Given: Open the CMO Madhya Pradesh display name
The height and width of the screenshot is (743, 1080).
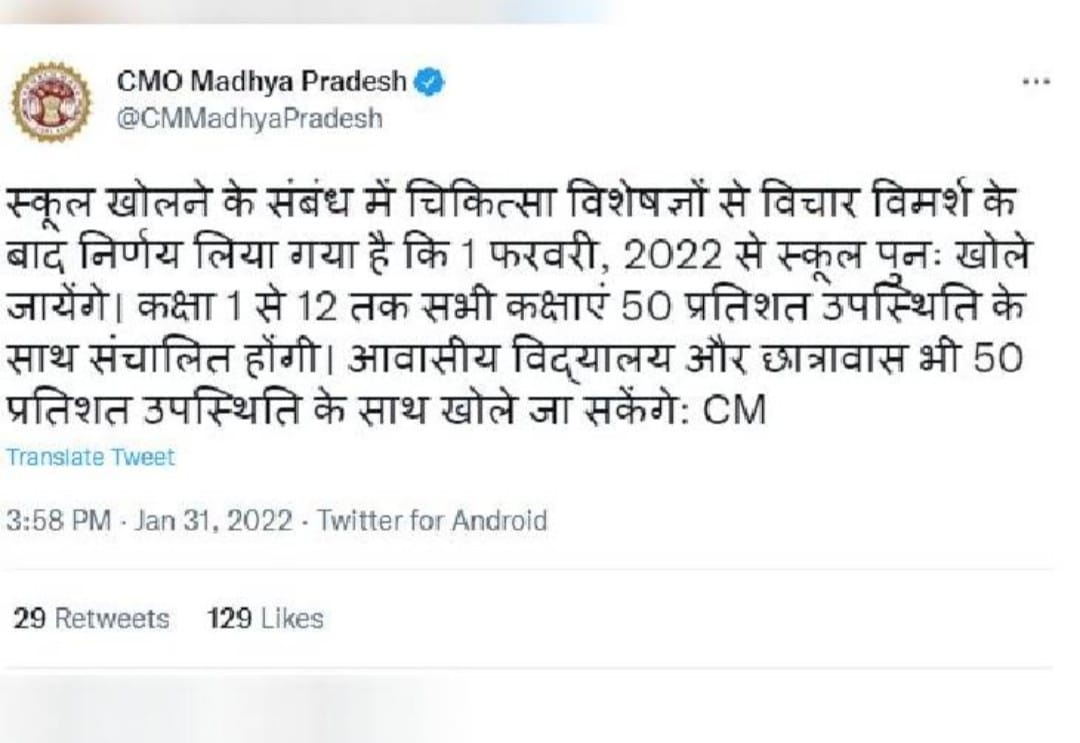Looking at the screenshot, I should pyautogui.click(x=262, y=82).
